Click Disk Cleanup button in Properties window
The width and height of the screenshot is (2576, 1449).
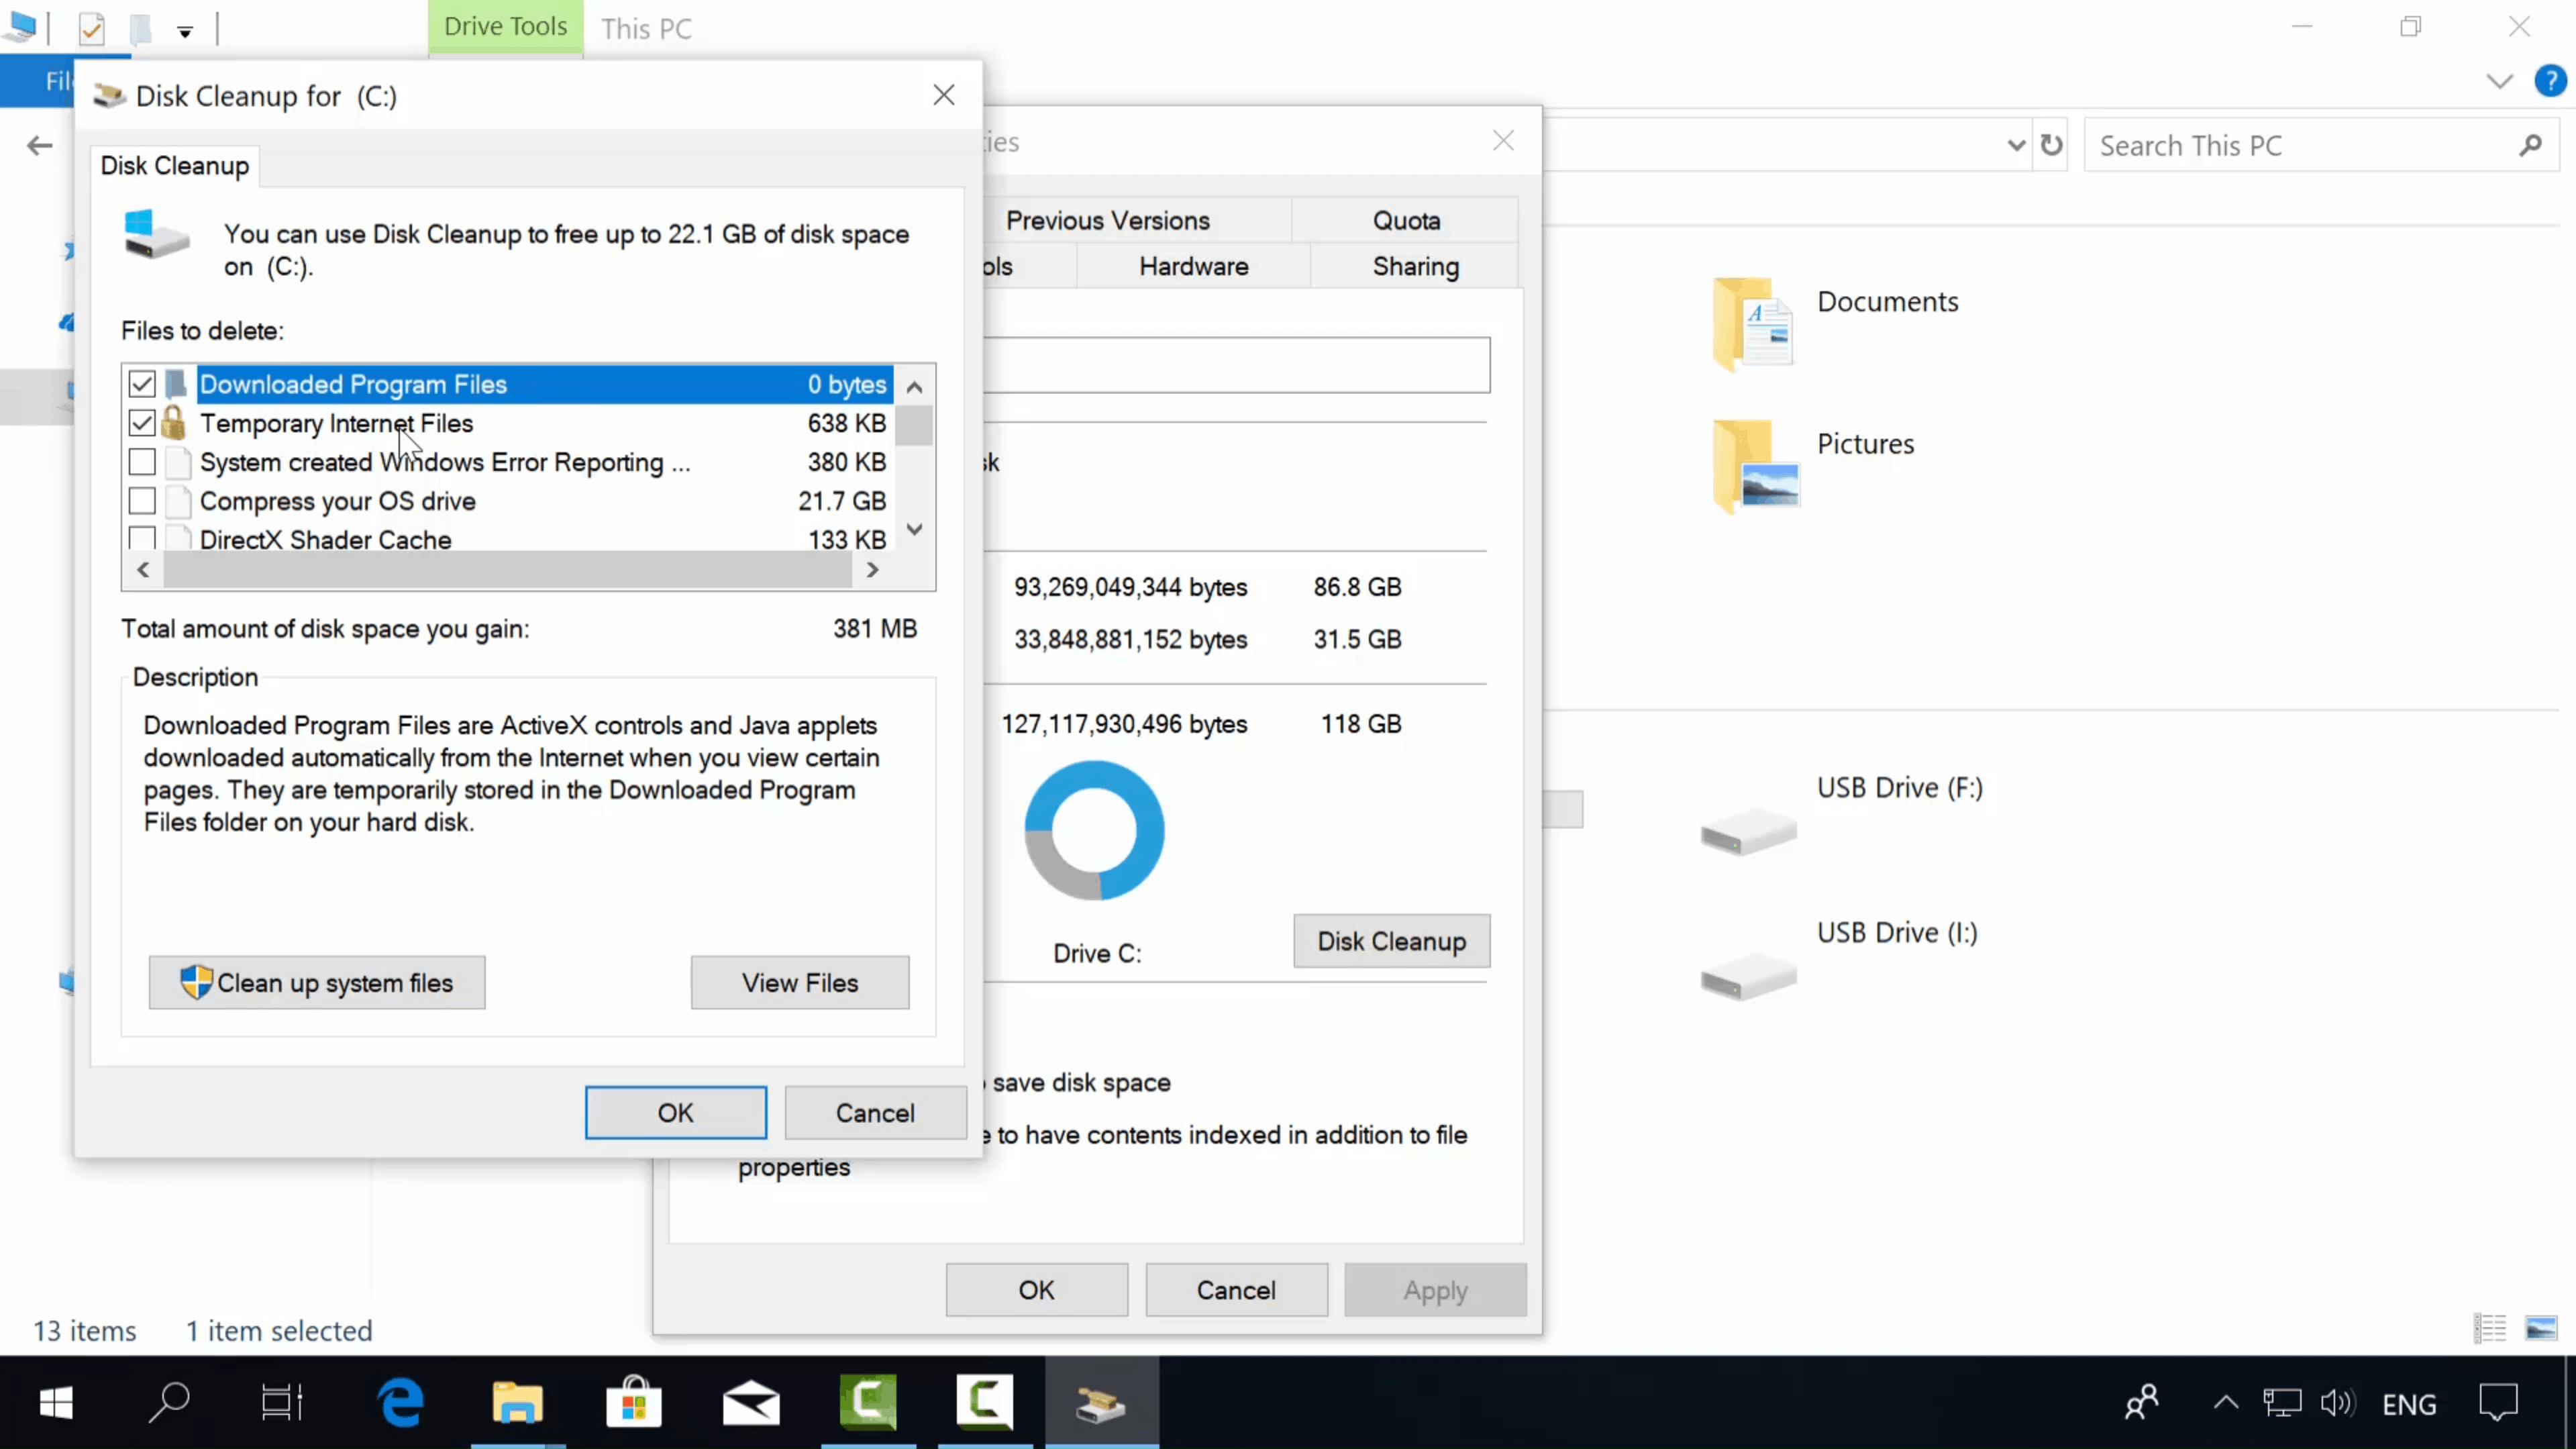1392,941
